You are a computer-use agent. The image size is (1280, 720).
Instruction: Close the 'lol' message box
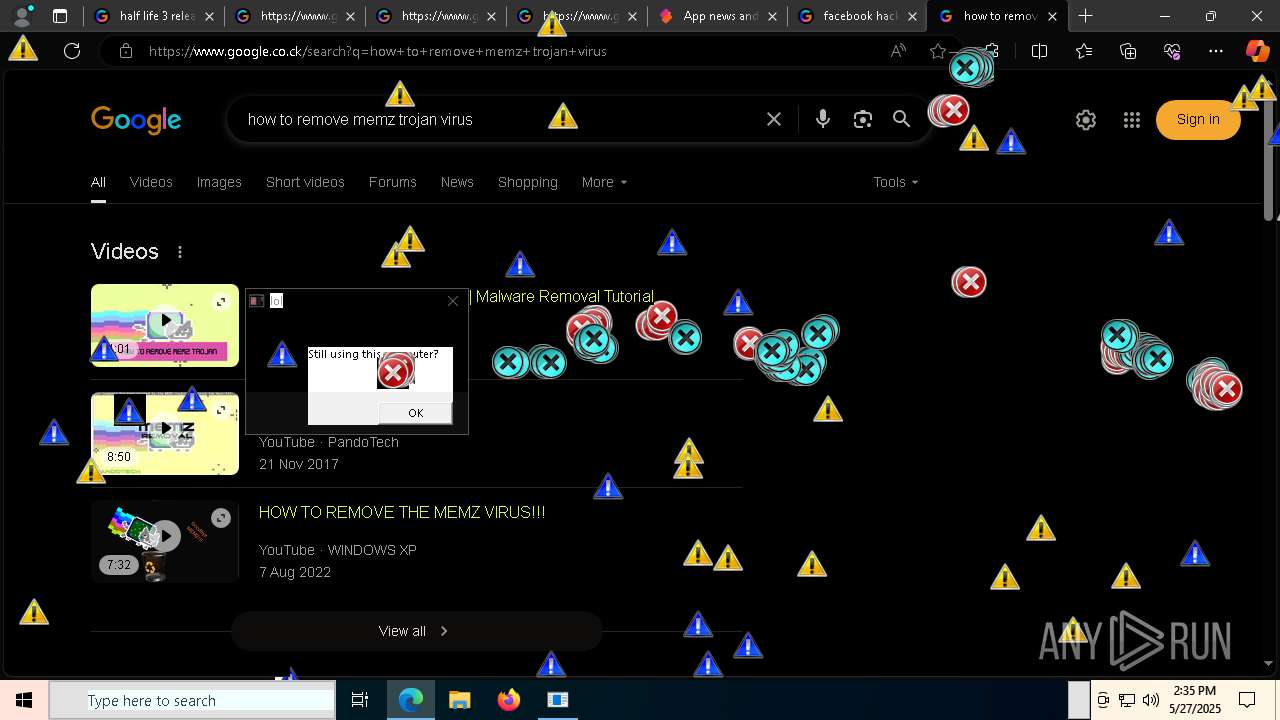(453, 300)
